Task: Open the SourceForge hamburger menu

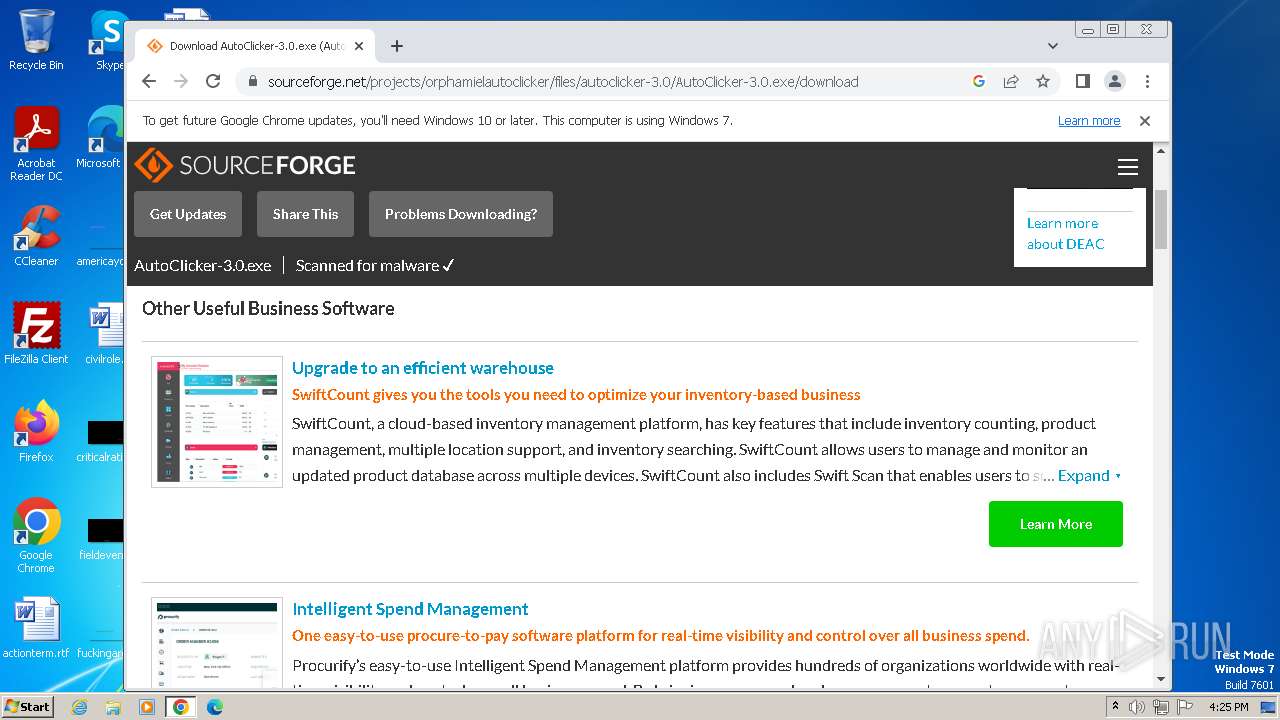Action: [1128, 167]
